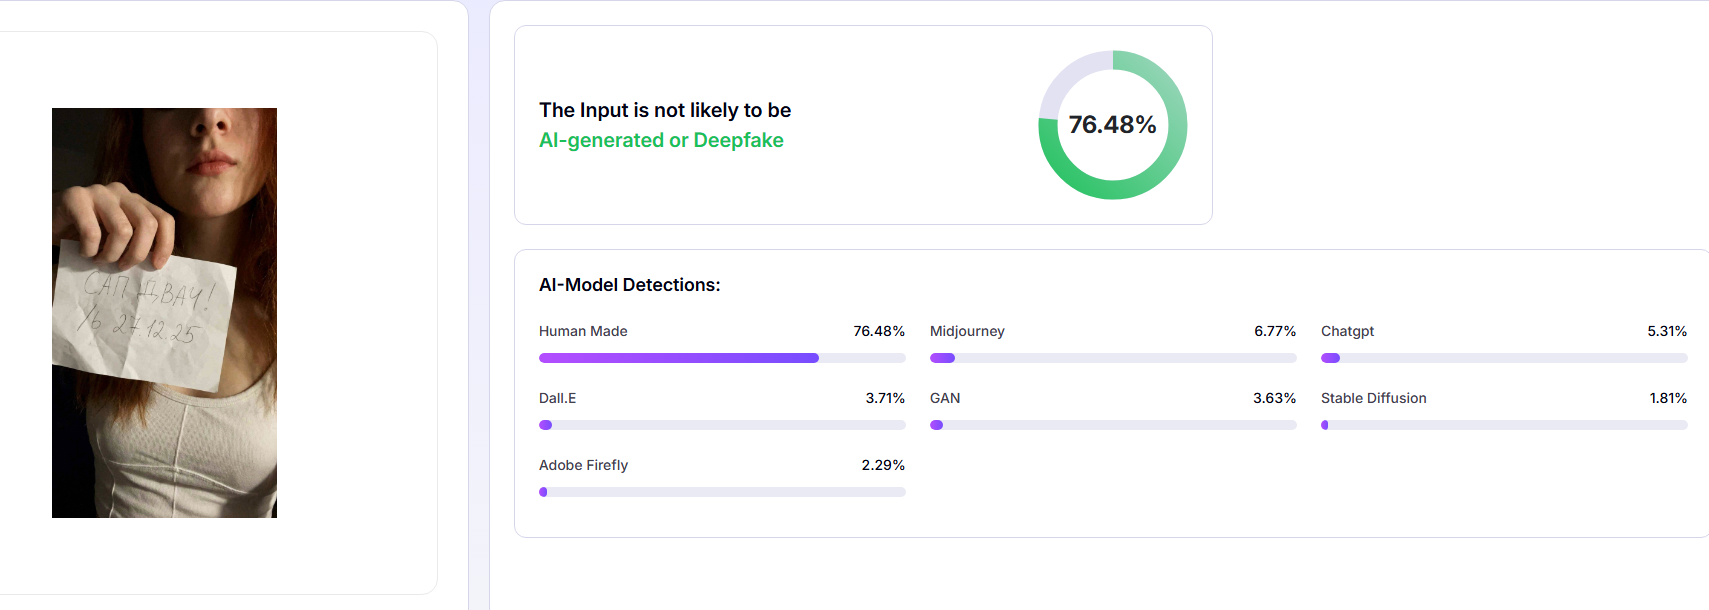Click the Human Made label
Image resolution: width=1709 pixels, height=610 pixels.
[x=583, y=331]
